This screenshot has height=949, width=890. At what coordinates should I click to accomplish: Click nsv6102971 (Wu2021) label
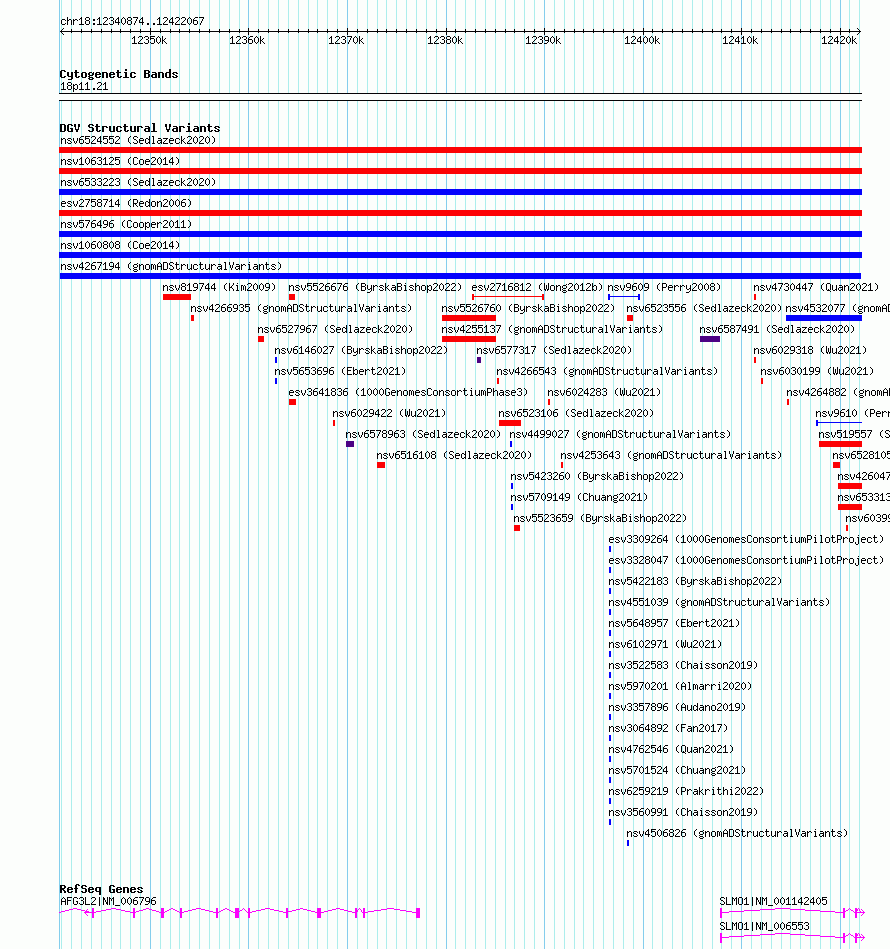(x=665, y=645)
